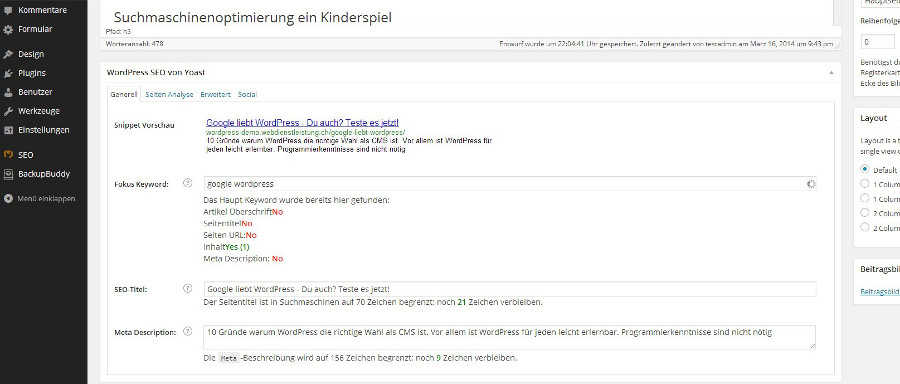Open the Einstellungen settings icon

tap(8, 130)
